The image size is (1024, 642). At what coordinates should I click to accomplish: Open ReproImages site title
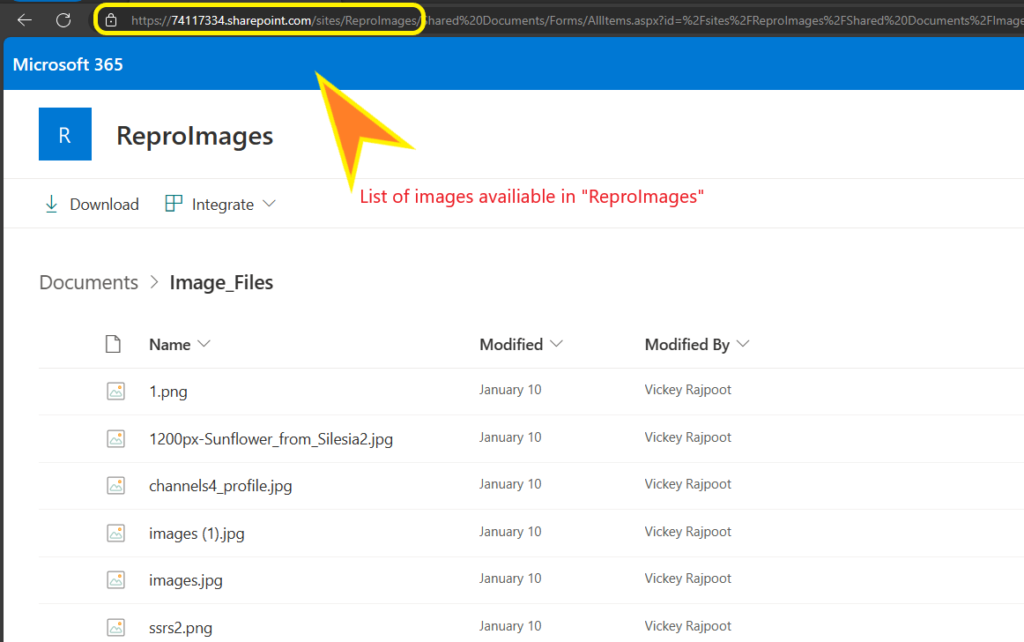click(195, 136)
